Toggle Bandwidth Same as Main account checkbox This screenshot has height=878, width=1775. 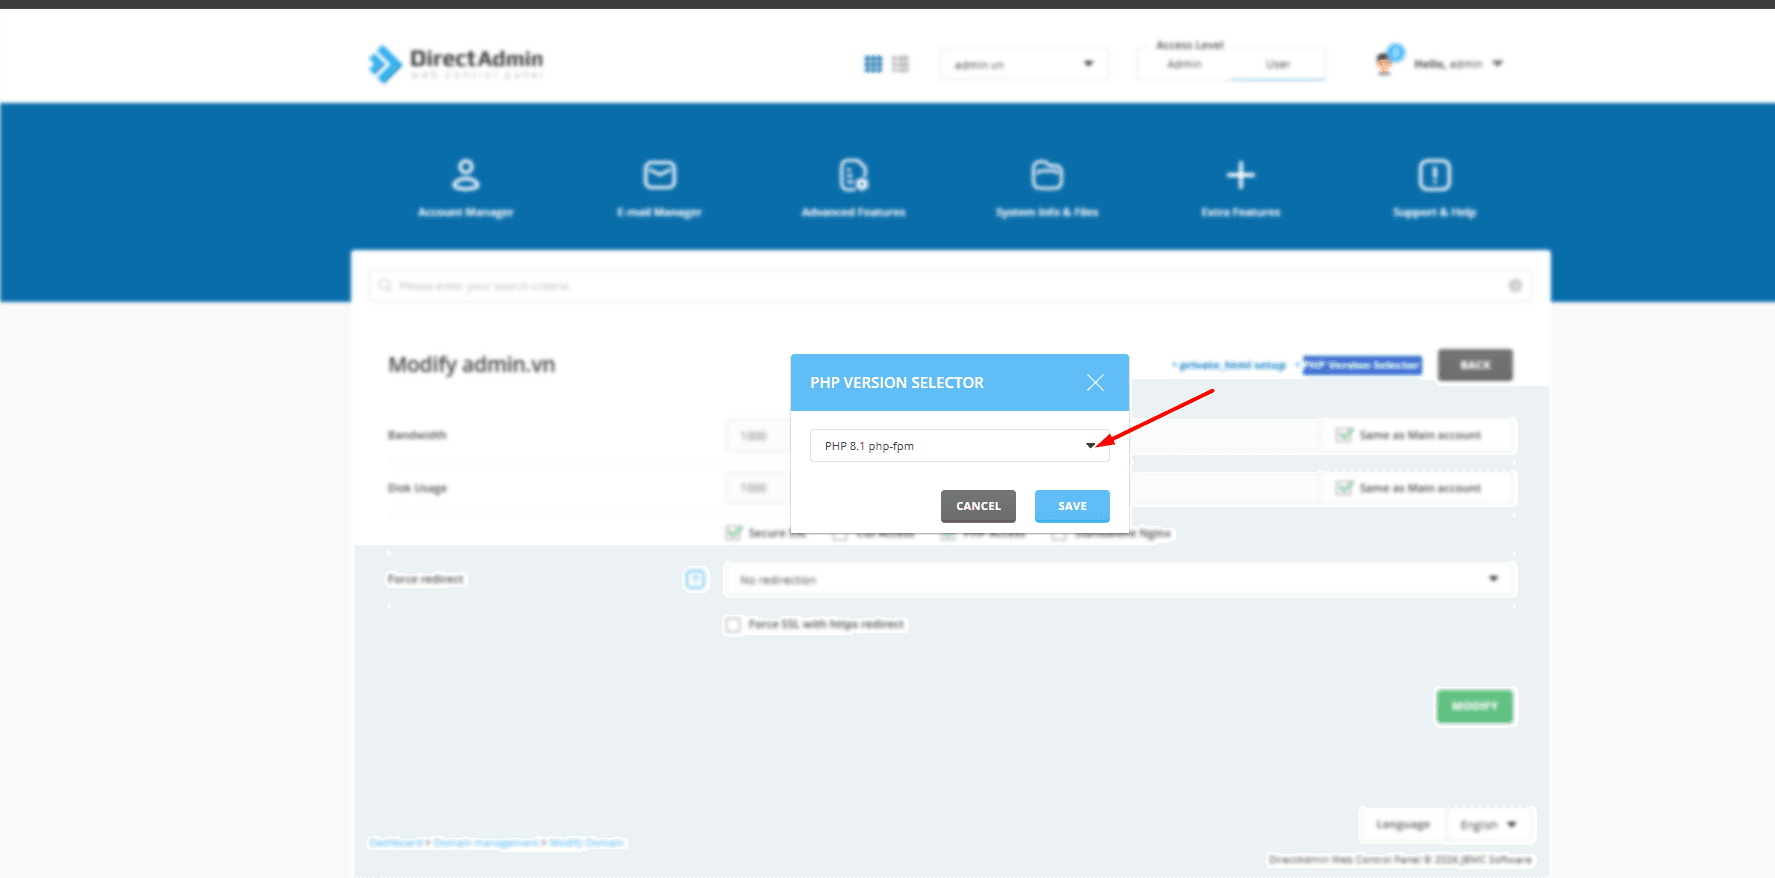point(1345,435)
